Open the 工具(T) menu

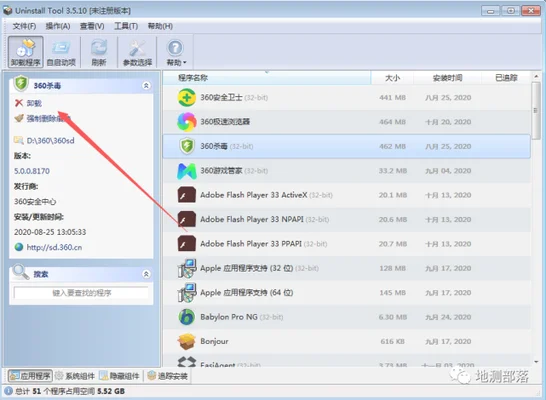pyautogui.click(x=126, y=26)
